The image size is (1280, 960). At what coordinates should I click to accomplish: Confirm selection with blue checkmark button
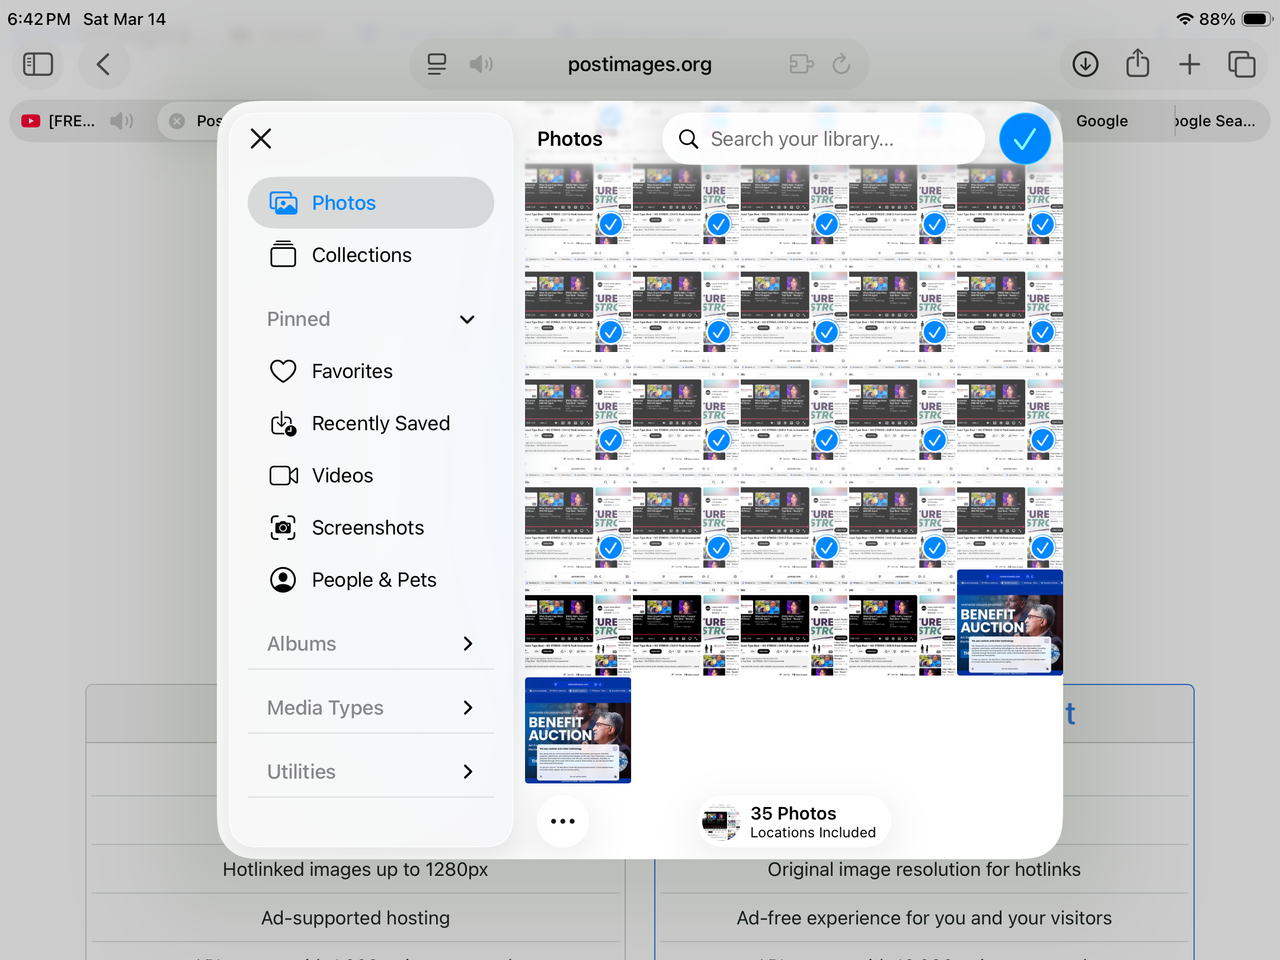pos(1025,139)
